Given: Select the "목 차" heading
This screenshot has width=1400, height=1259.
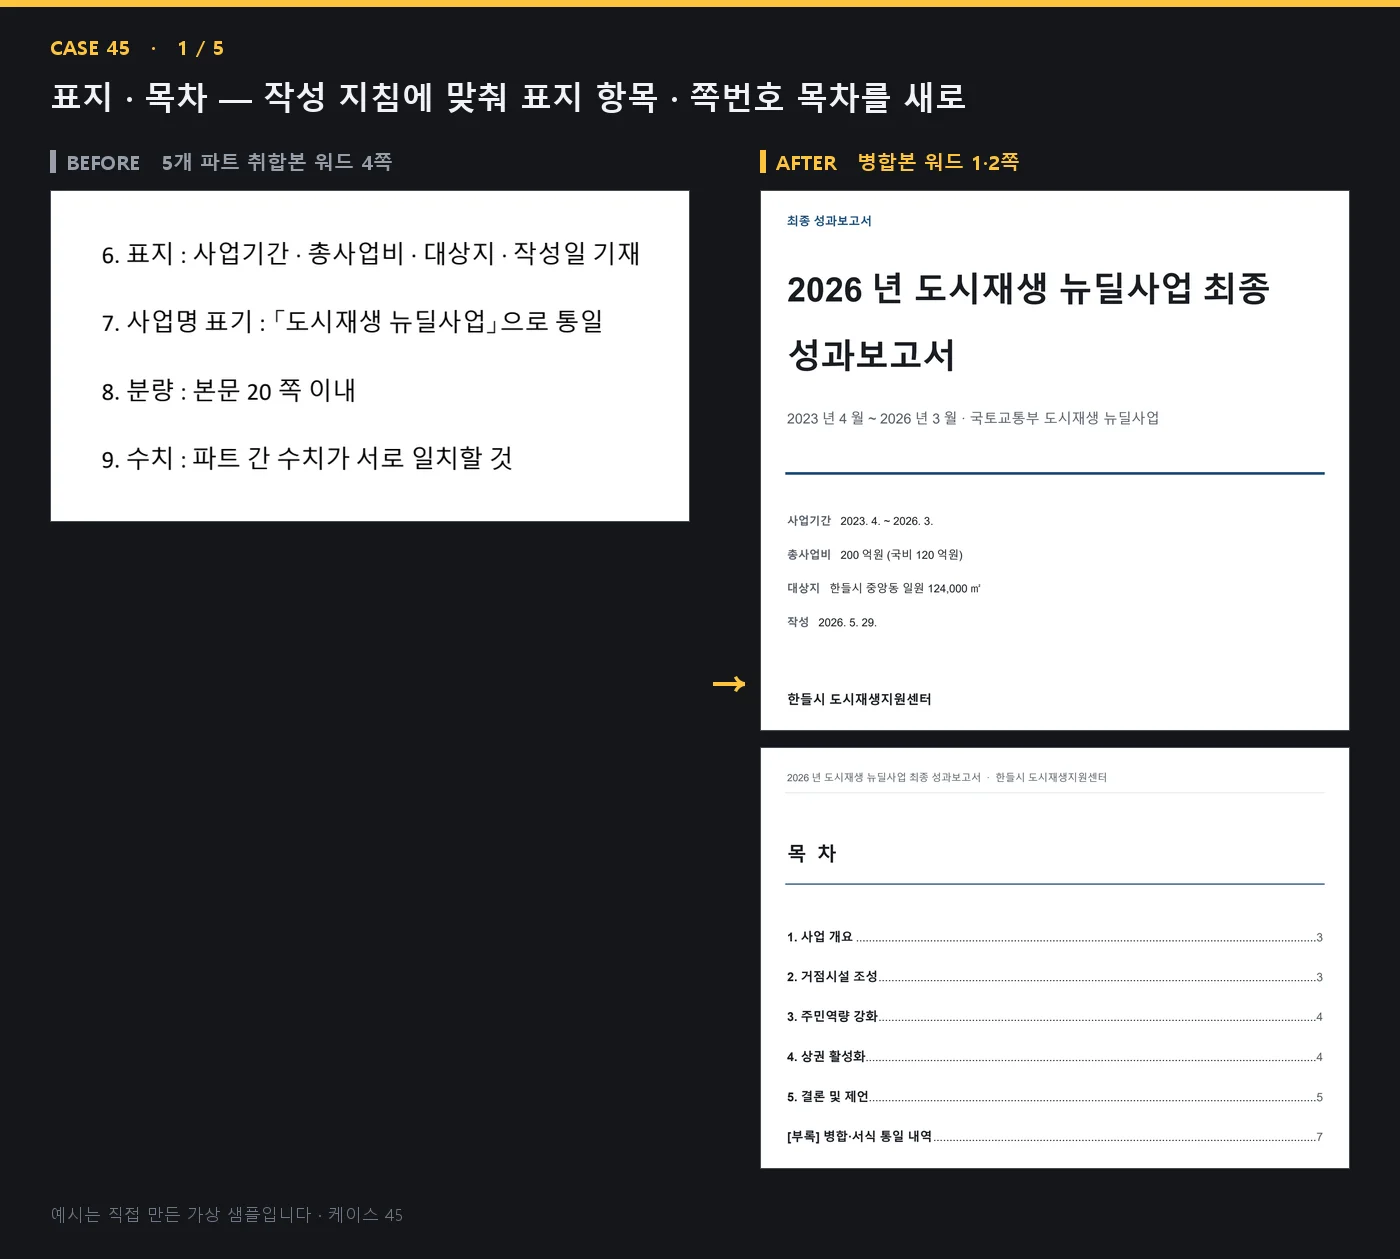Looking at the screenshot, I should tap(811, 853).
